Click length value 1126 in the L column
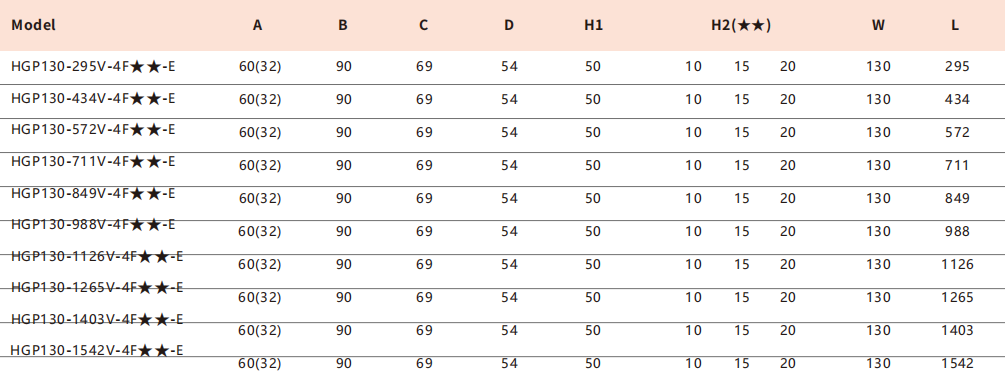The image size is (1005, 380). (958, 264)
